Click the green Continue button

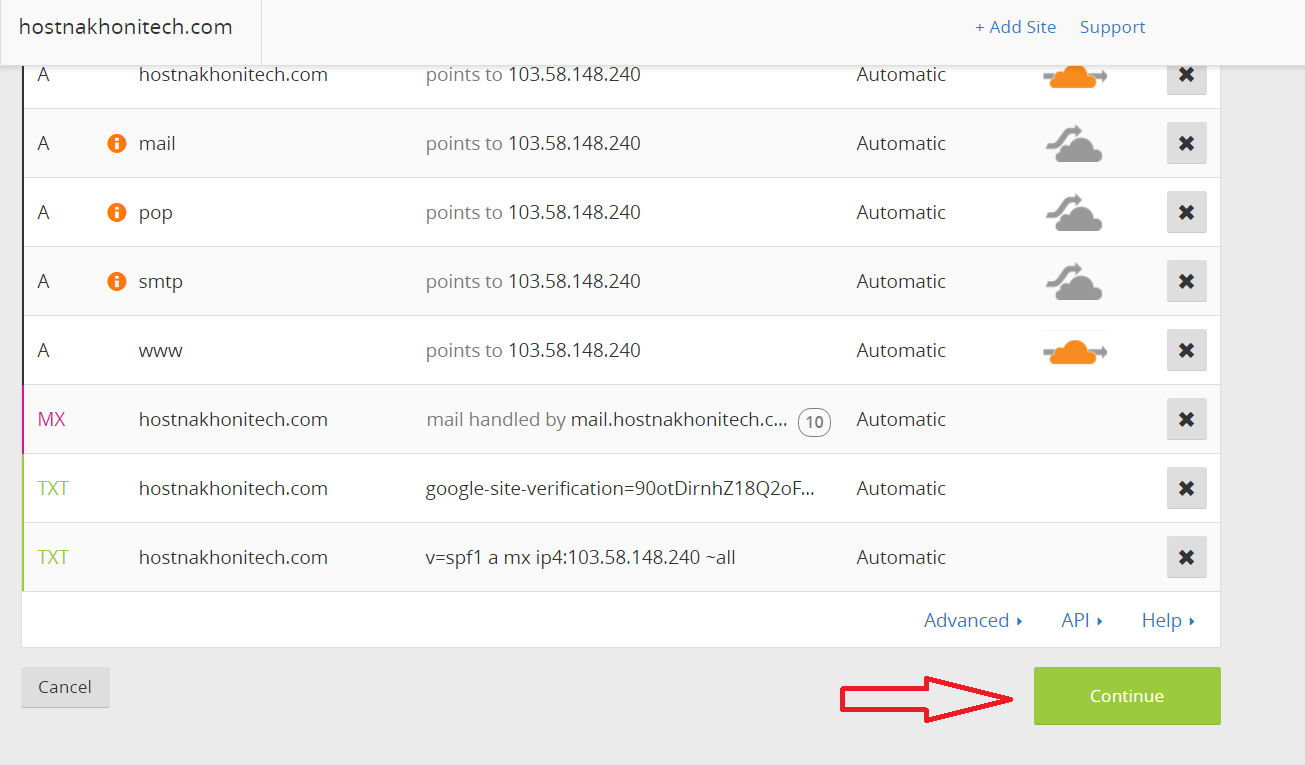pos(1127,696)
